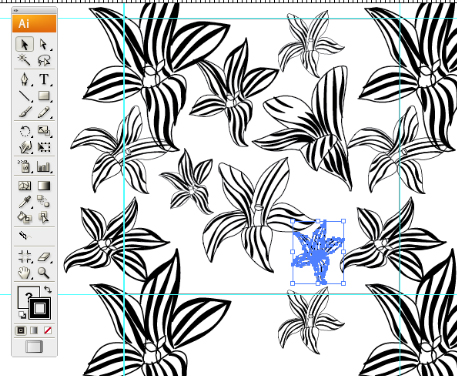Click the orange Ai panel header
The image size is (457, 376).
coord(34,24)
